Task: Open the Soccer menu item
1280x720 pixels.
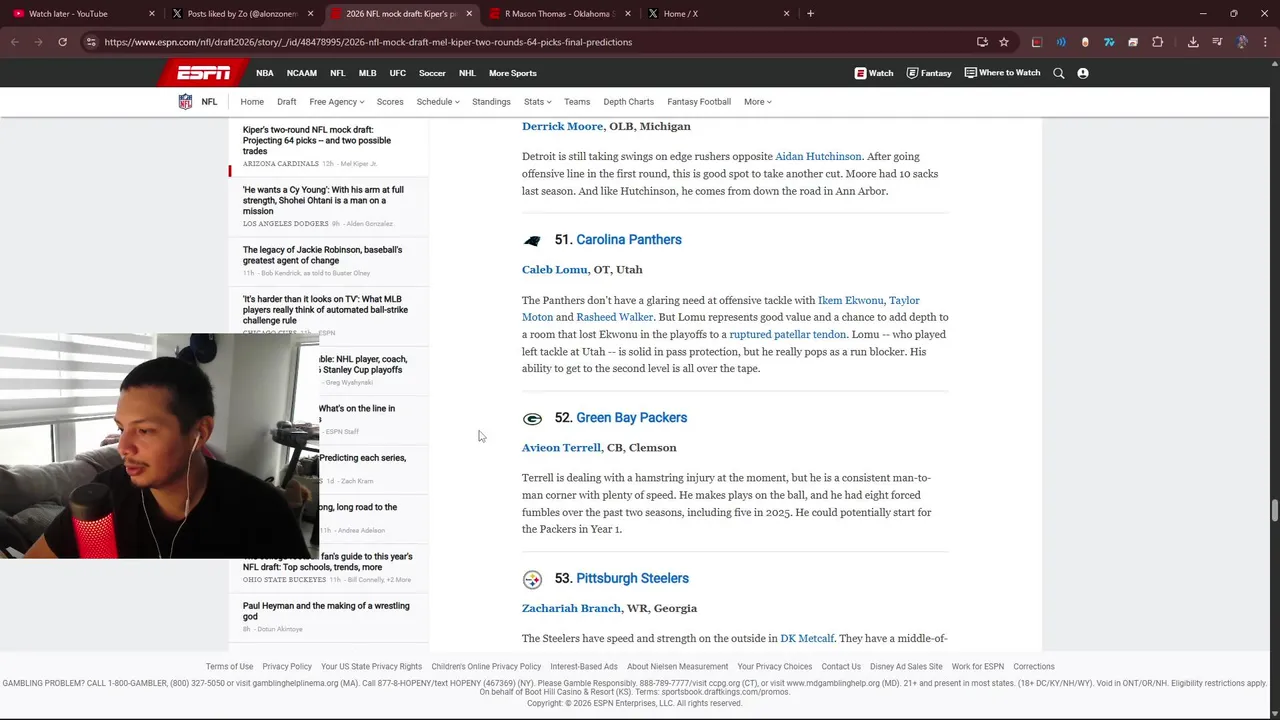Action: (x=432, y=73)
